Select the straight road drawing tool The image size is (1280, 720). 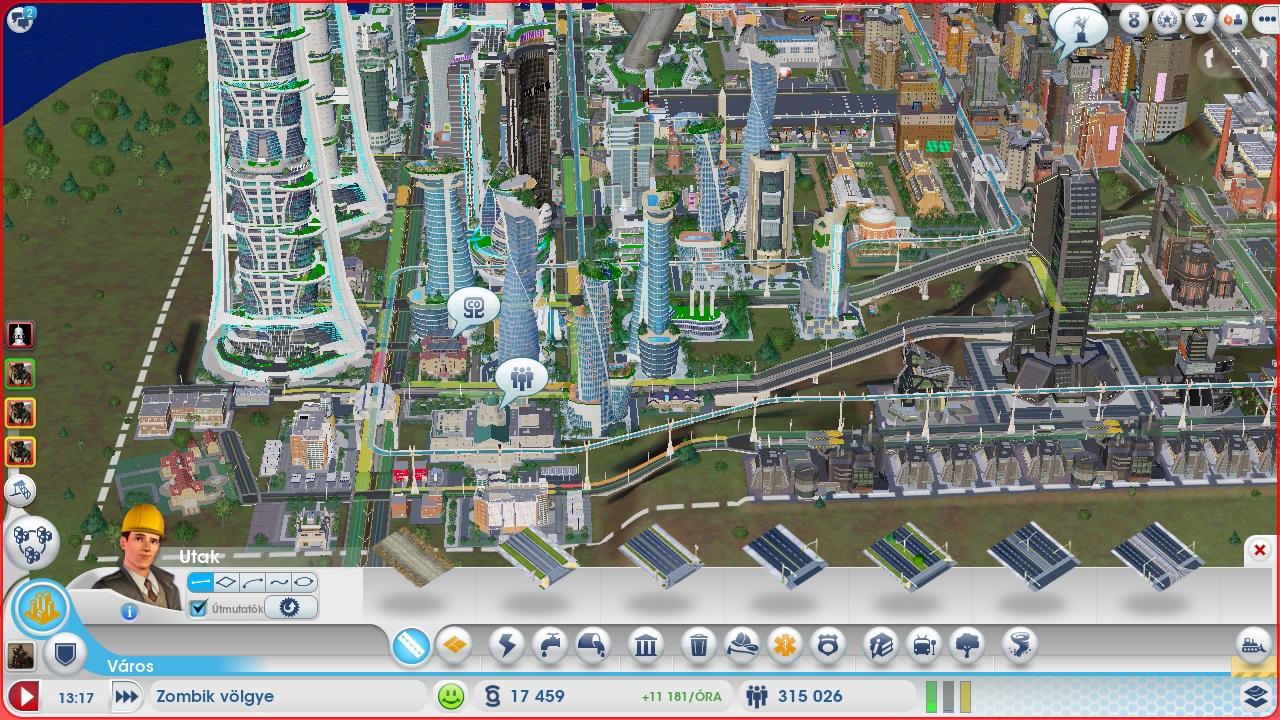coord(201,582)
